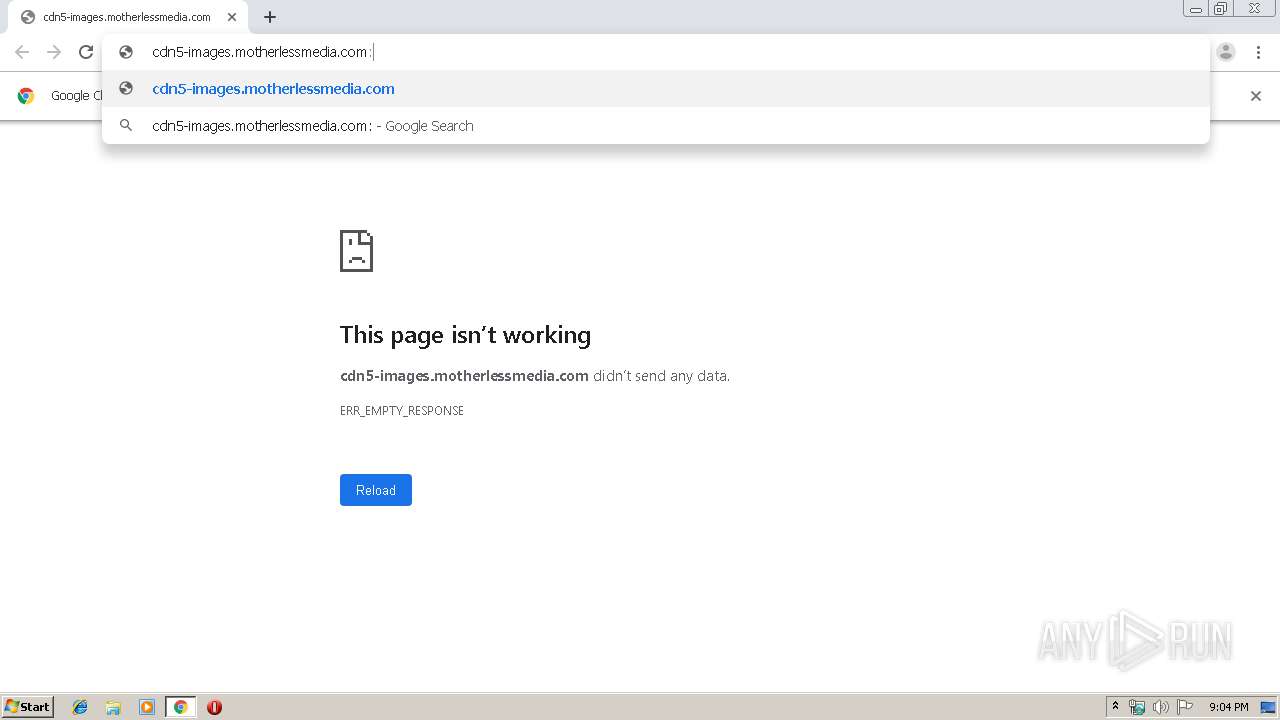
Task: Click the Action Center flag icon
Action: pyautogui.click(x=1185, y=707)
